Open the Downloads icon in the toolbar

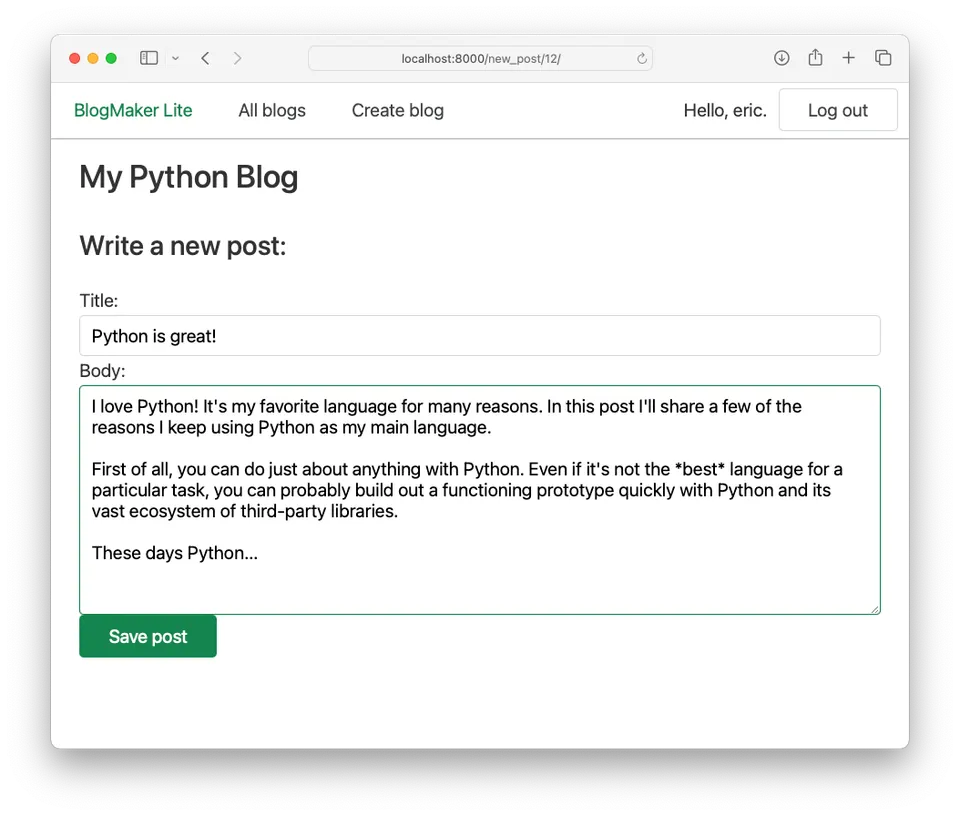[x=781, y=58]
